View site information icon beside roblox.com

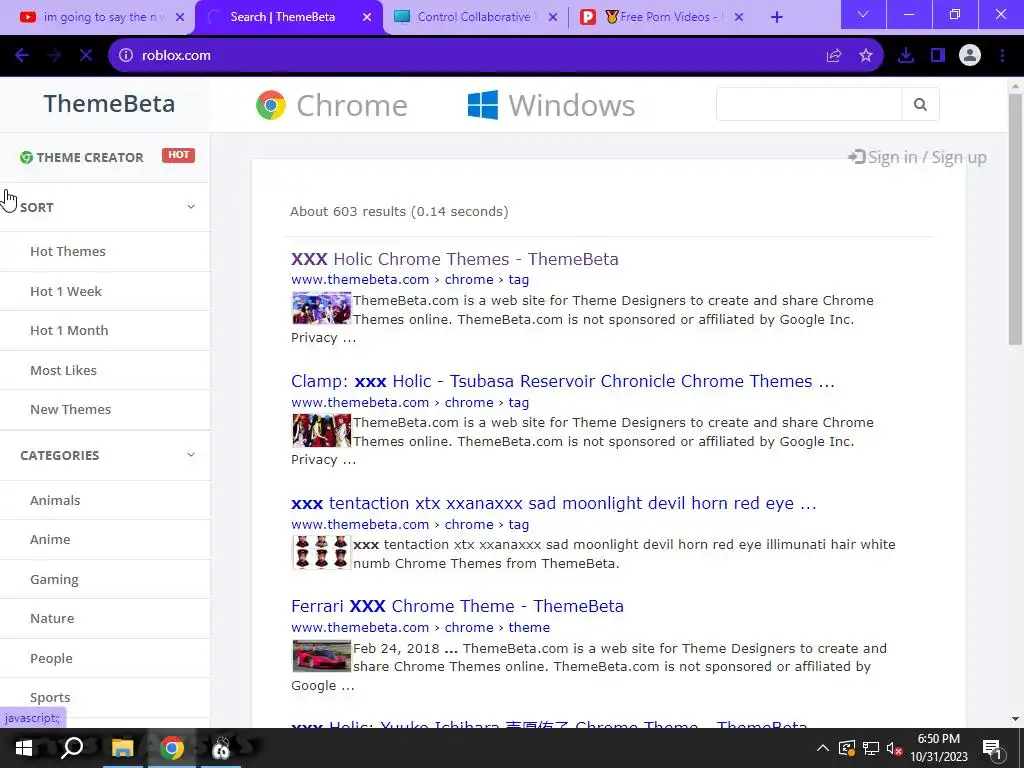pyautogui.click(x=125, y=56)
